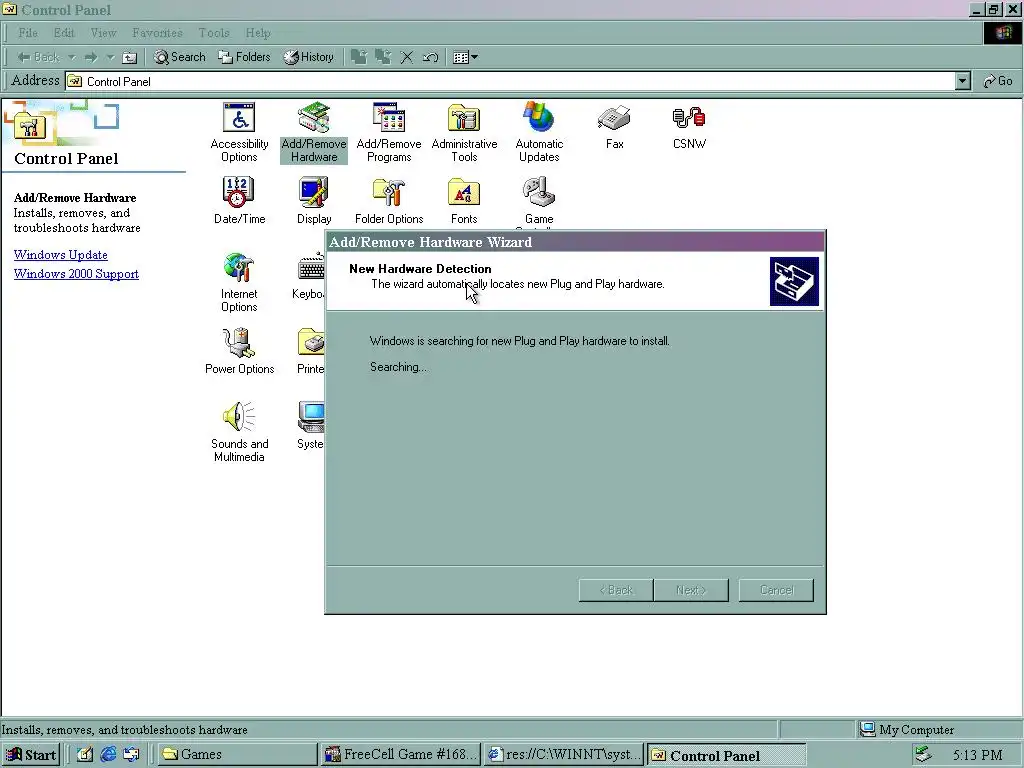
Task: Click the Folders toolbar button
Action: pos(244,57)
